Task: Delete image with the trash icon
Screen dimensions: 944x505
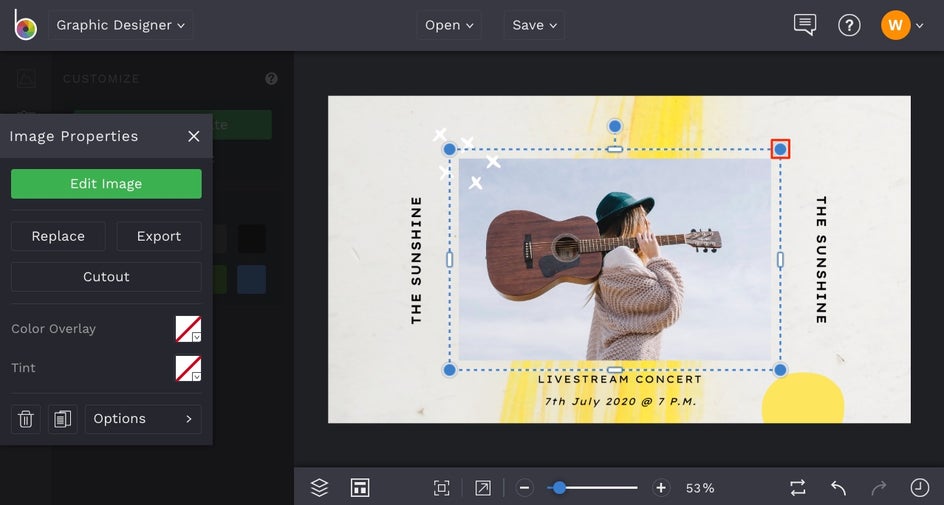Action: pyautogui.click(x=25, y=419)
